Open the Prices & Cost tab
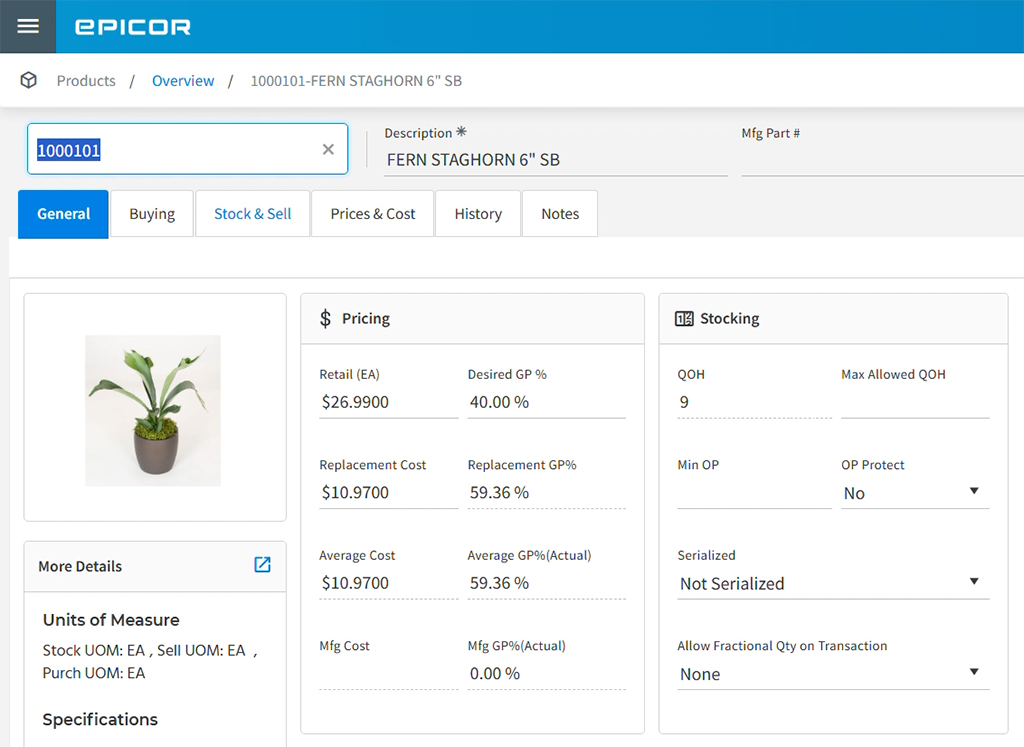Screen dimensions: 1024x747 click(372, 213)
